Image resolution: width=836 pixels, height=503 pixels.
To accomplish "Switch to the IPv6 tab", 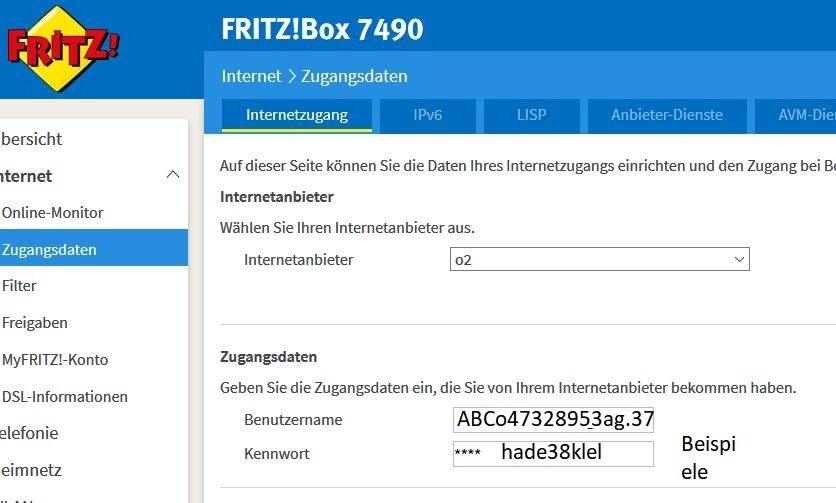I will click(x=428, y=115).
